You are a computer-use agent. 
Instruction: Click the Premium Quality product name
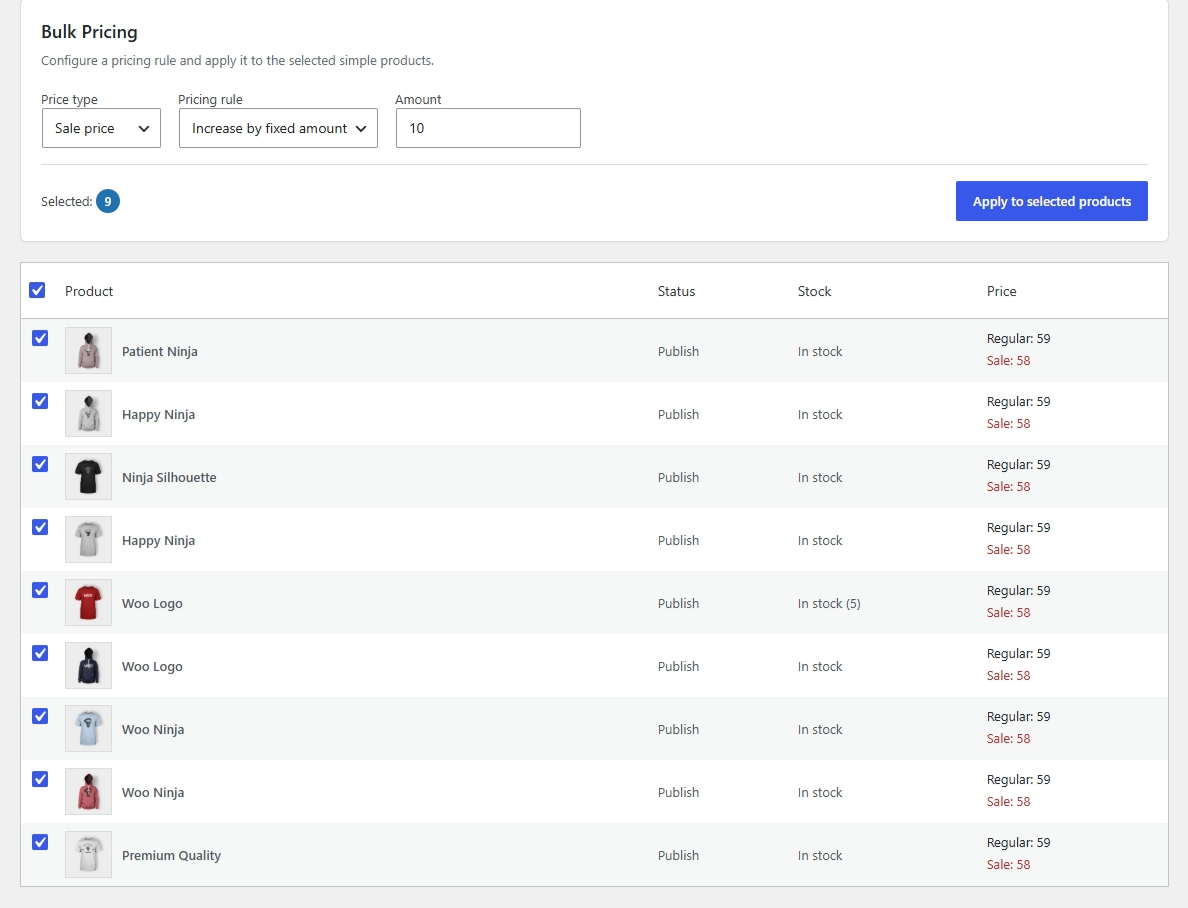point(171,856)
